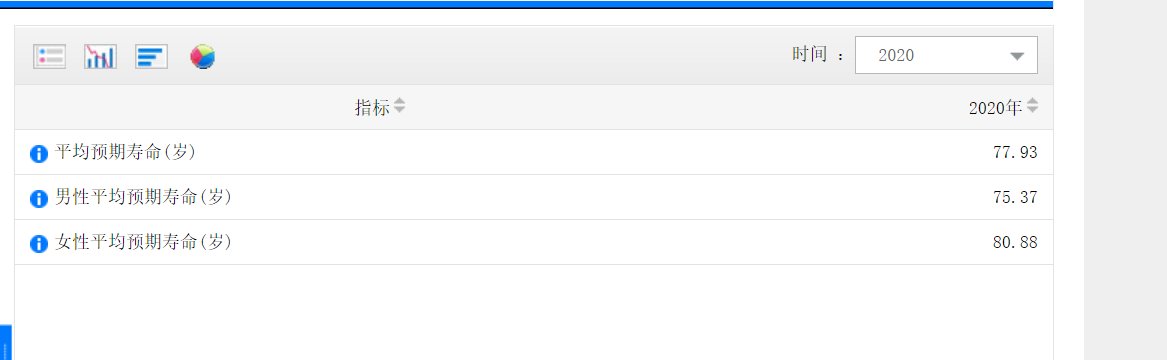Screen dimensions: 1167x360
Task: Sort by the 2020年 column arrows
Action: pos(1032,106)
